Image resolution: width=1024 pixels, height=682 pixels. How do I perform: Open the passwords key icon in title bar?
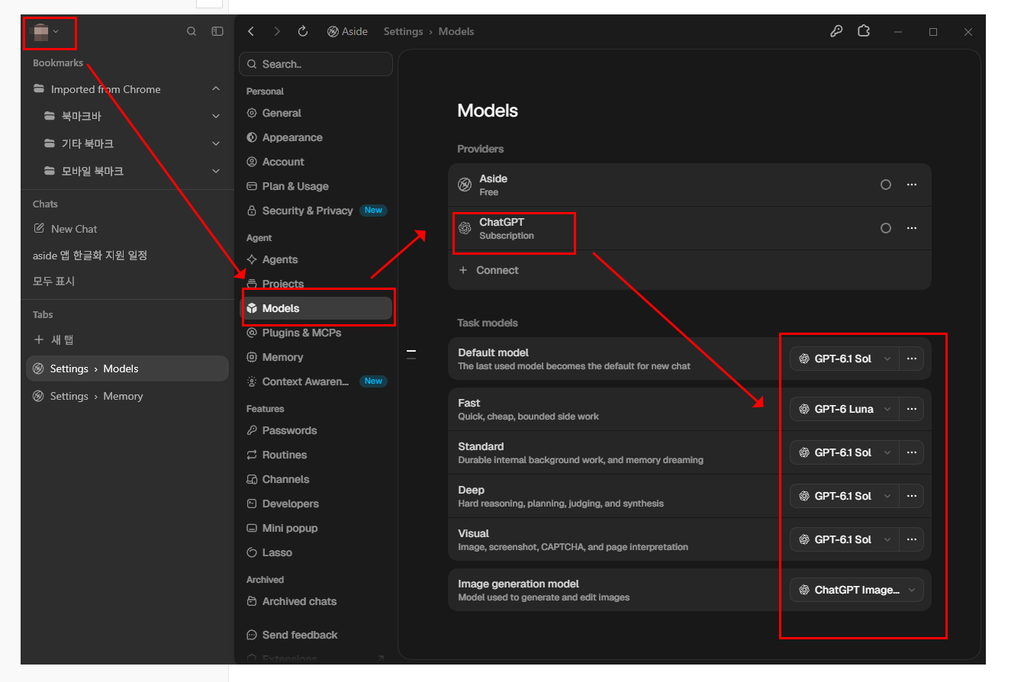(x=837, y=31)
